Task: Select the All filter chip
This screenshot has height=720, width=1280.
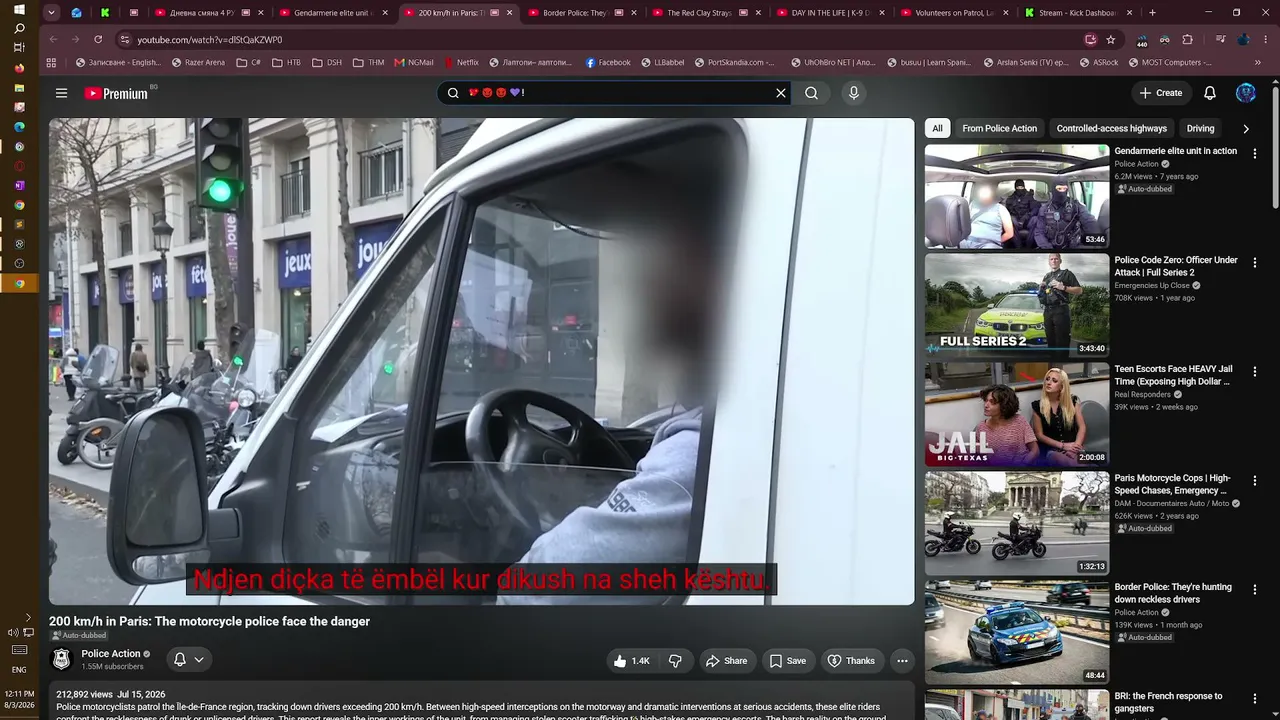Action: pos(937,128)
